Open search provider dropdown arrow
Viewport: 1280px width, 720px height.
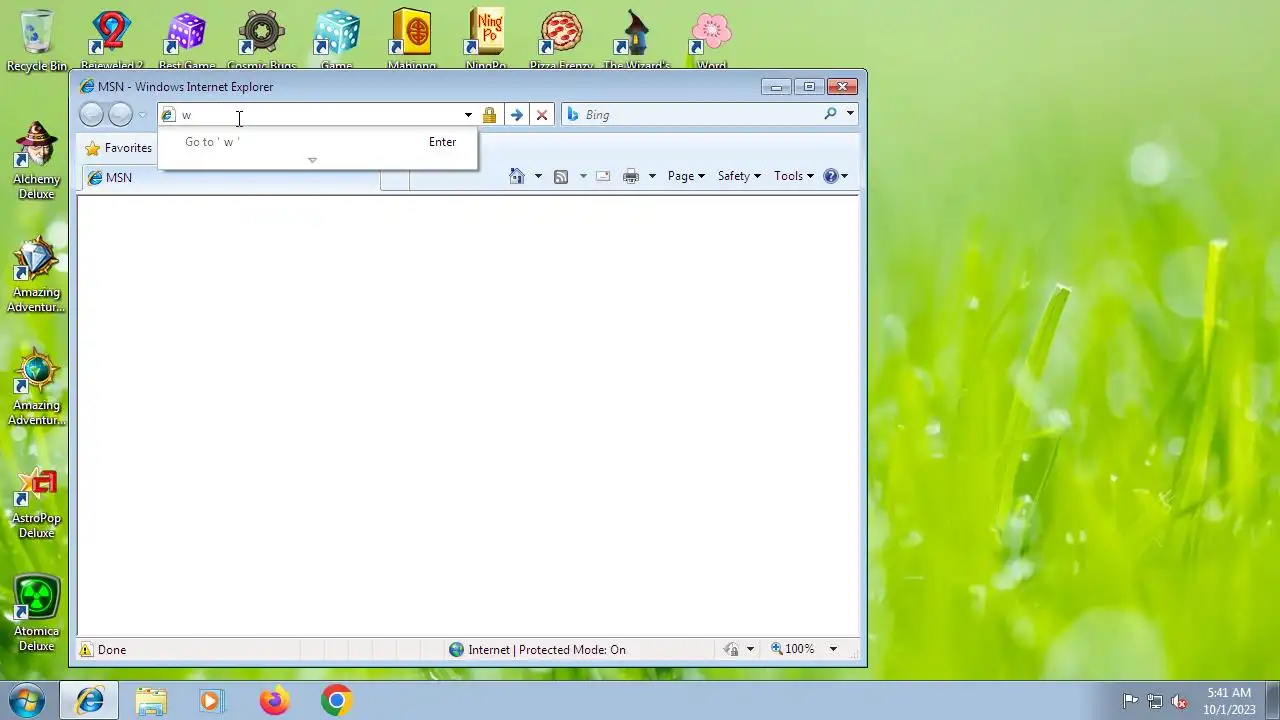click(850, 114)
